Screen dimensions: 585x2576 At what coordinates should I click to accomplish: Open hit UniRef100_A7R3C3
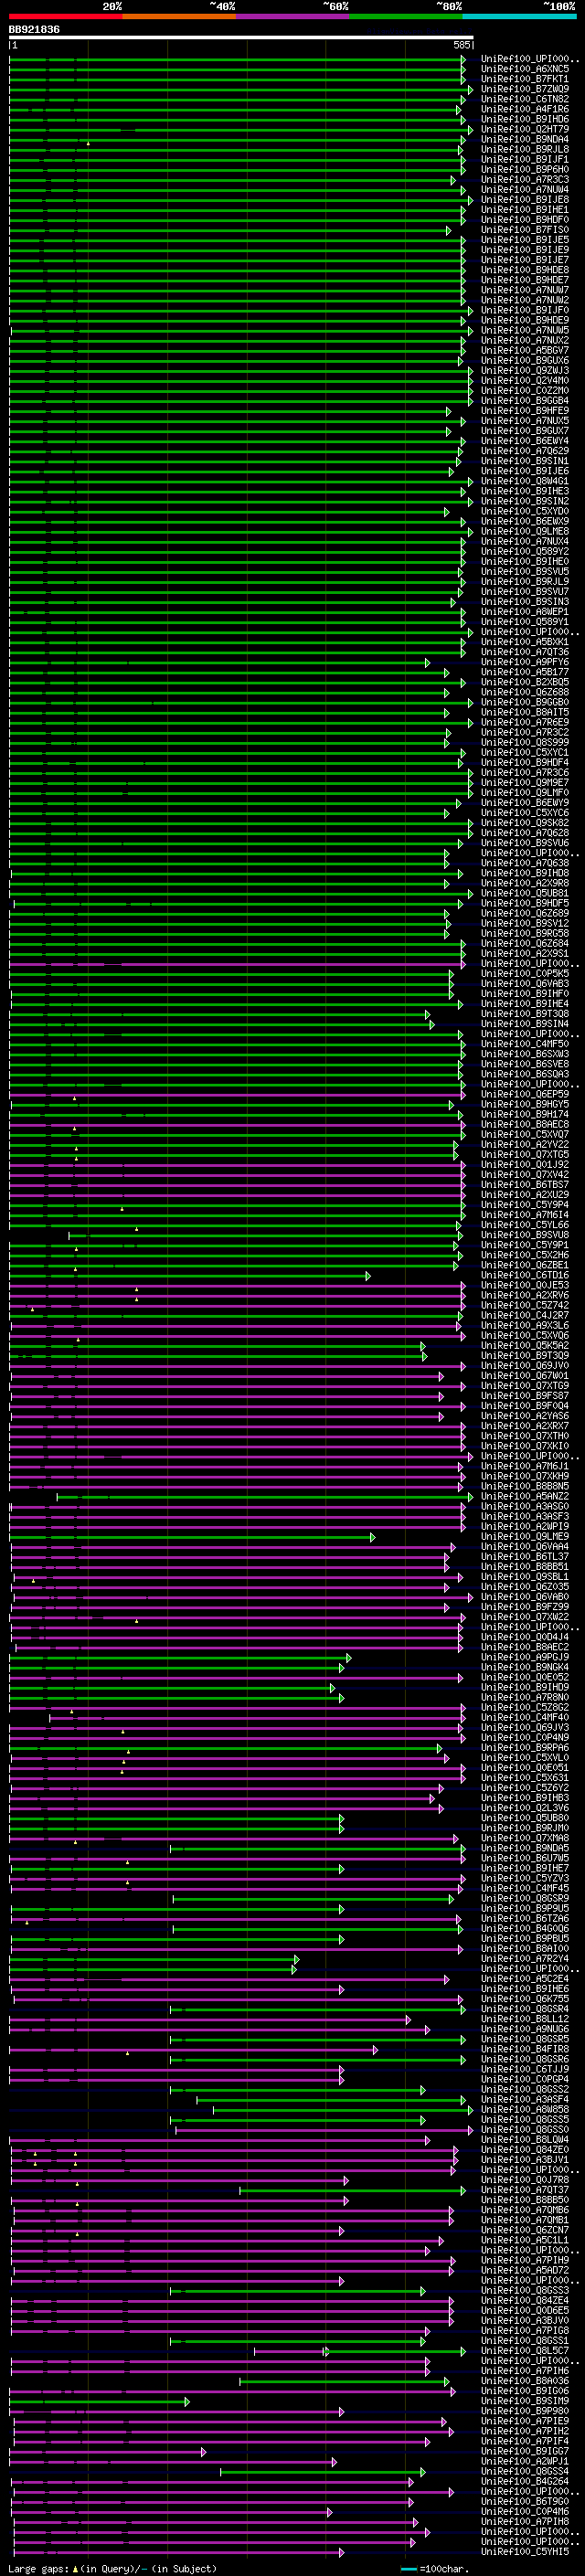click(525, 179)
